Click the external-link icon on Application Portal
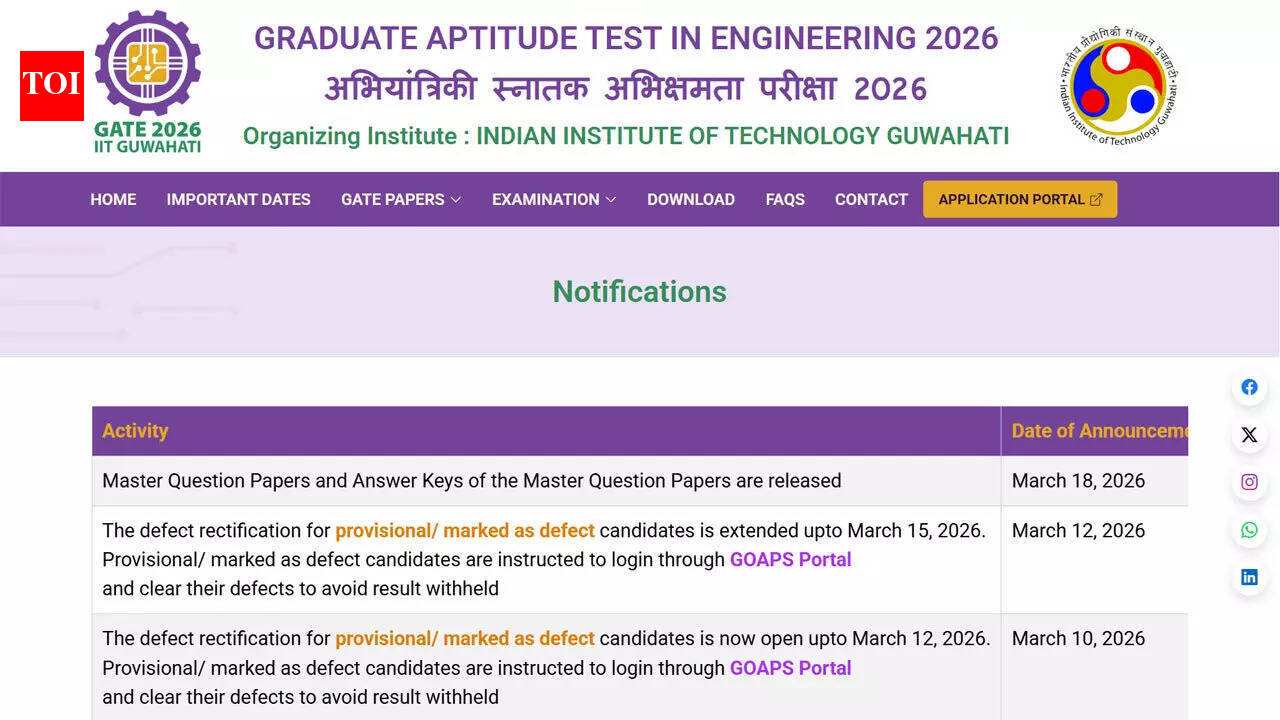This screenshot has width=1280, height=720. coord(1097,199)
